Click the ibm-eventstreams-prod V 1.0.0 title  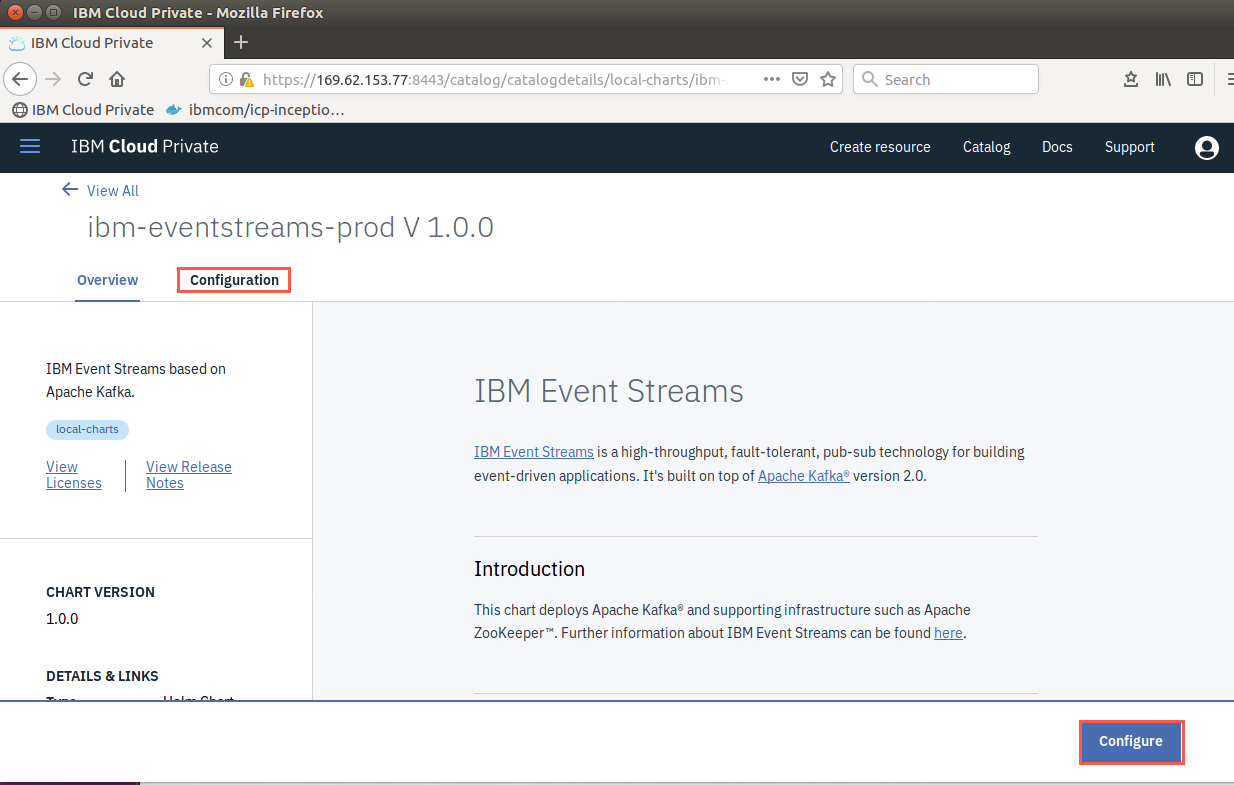coord(291,227)
